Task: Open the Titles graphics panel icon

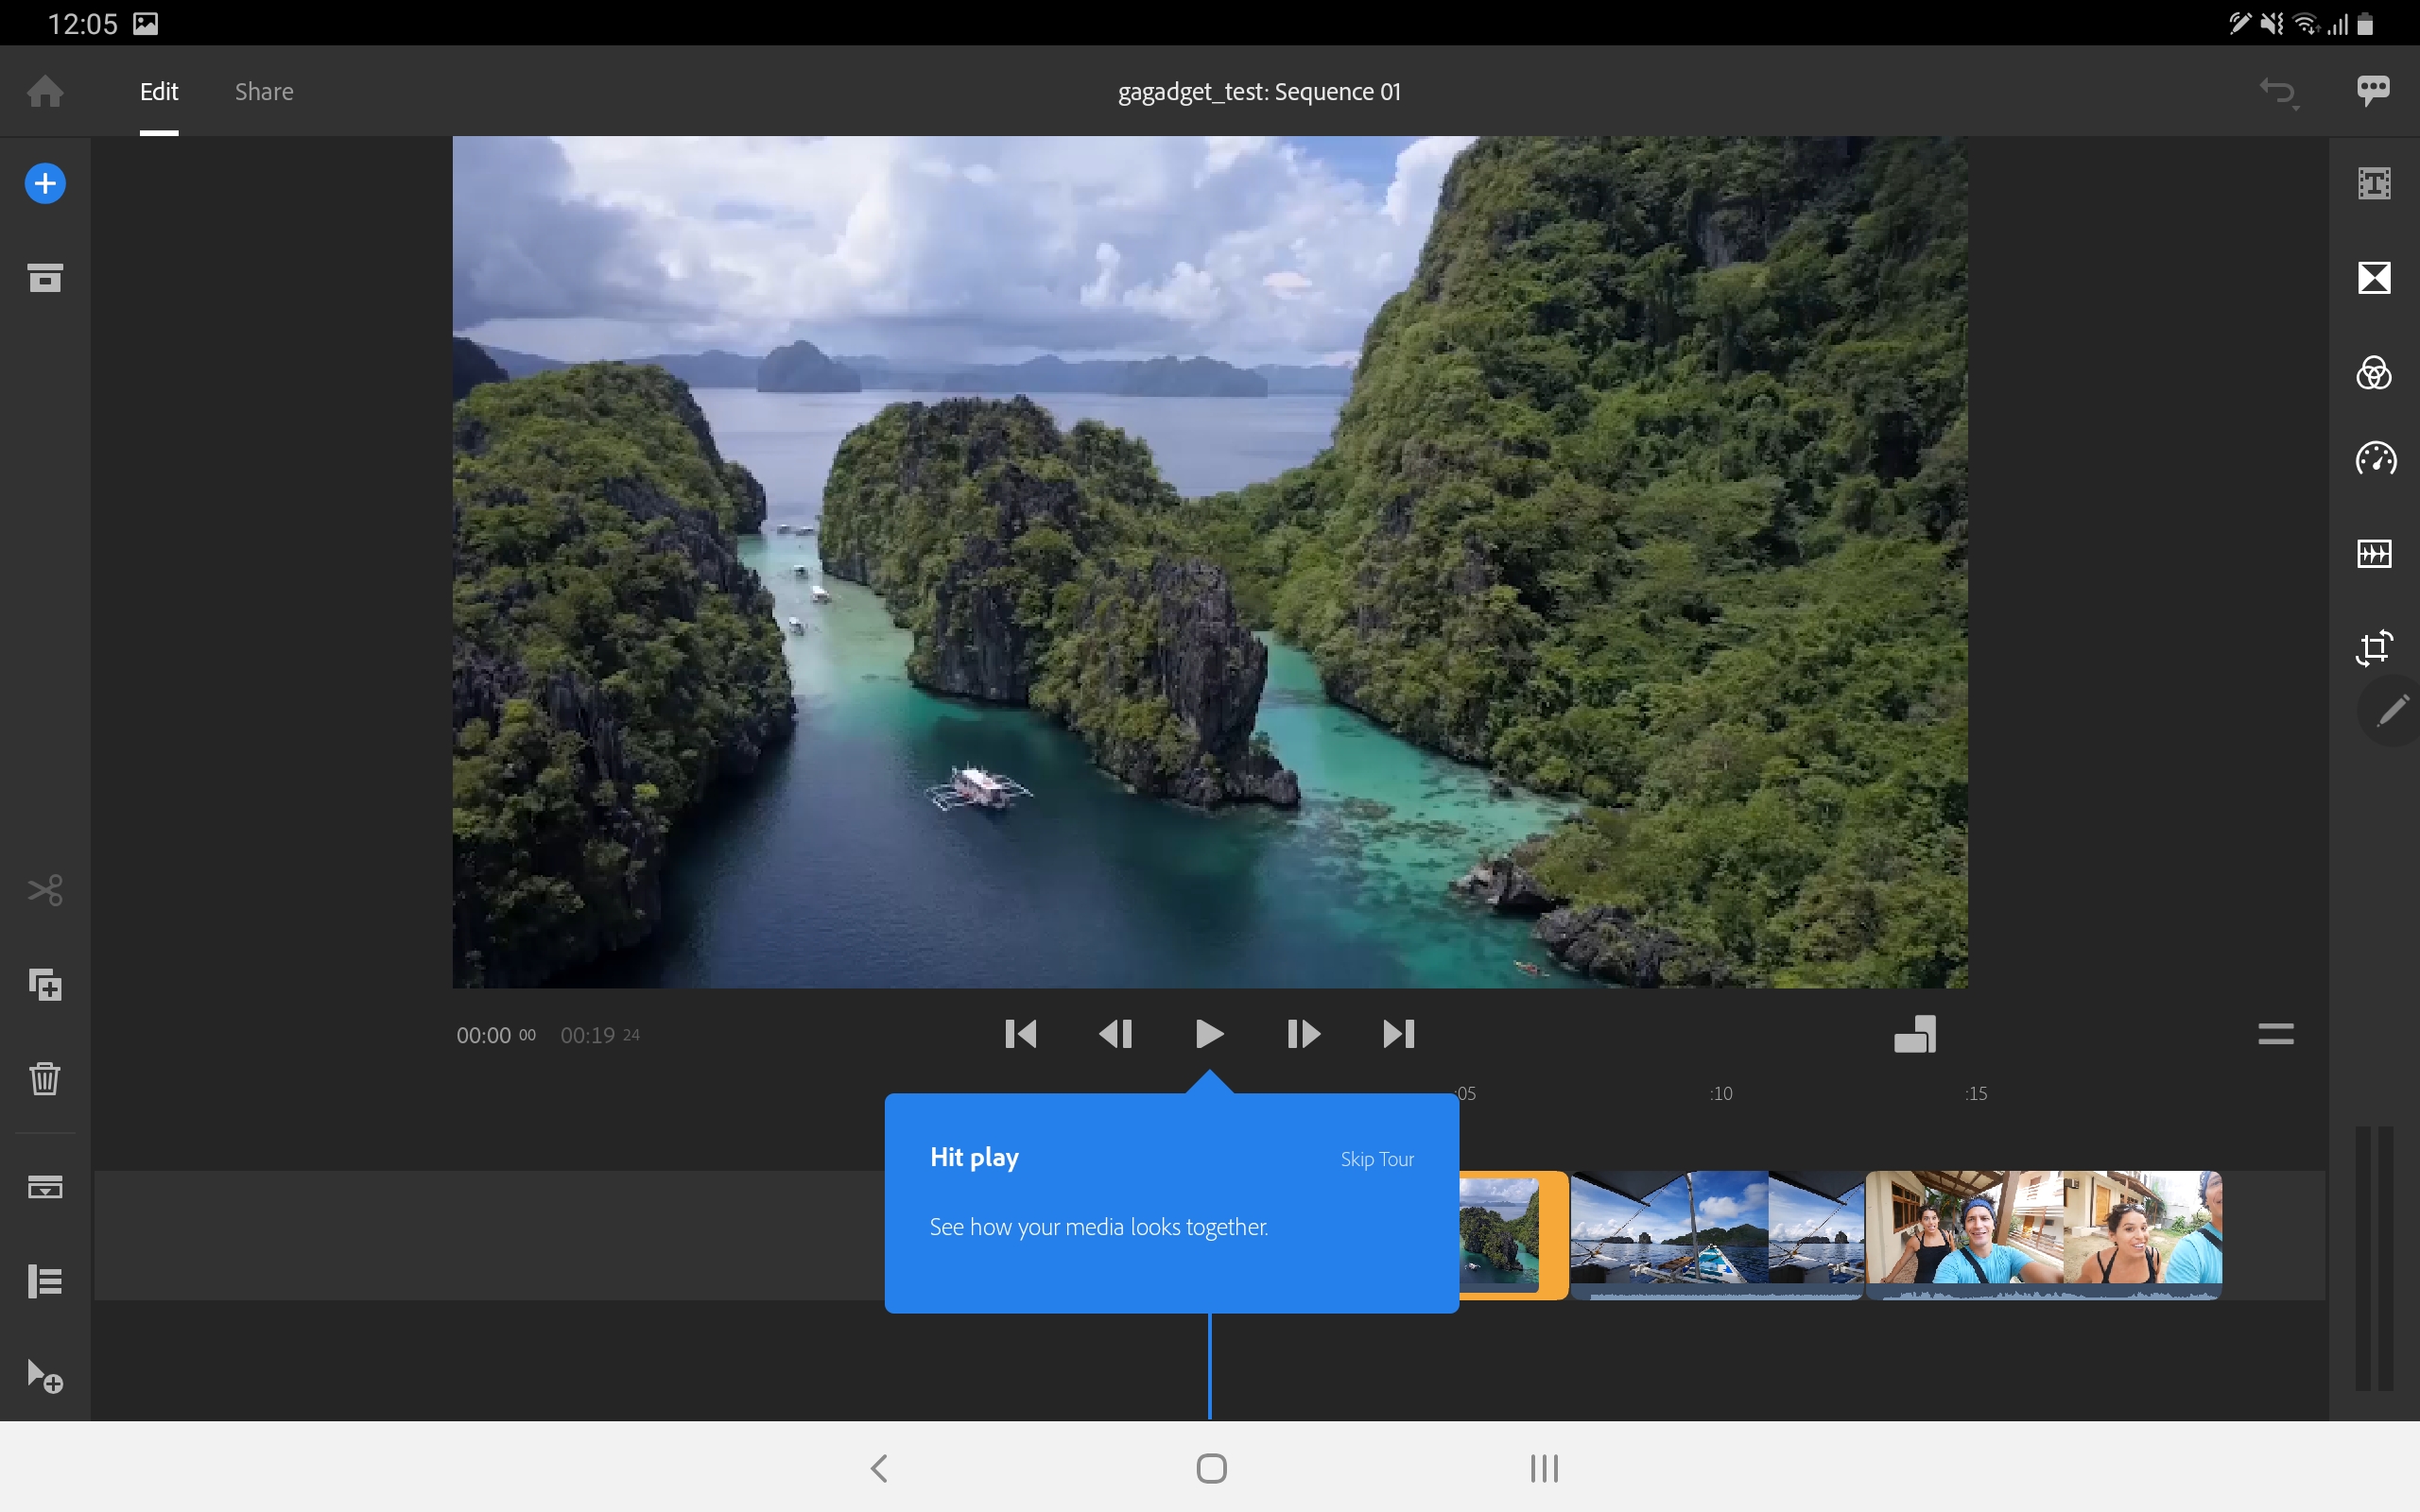Action: coord(2374,184)
